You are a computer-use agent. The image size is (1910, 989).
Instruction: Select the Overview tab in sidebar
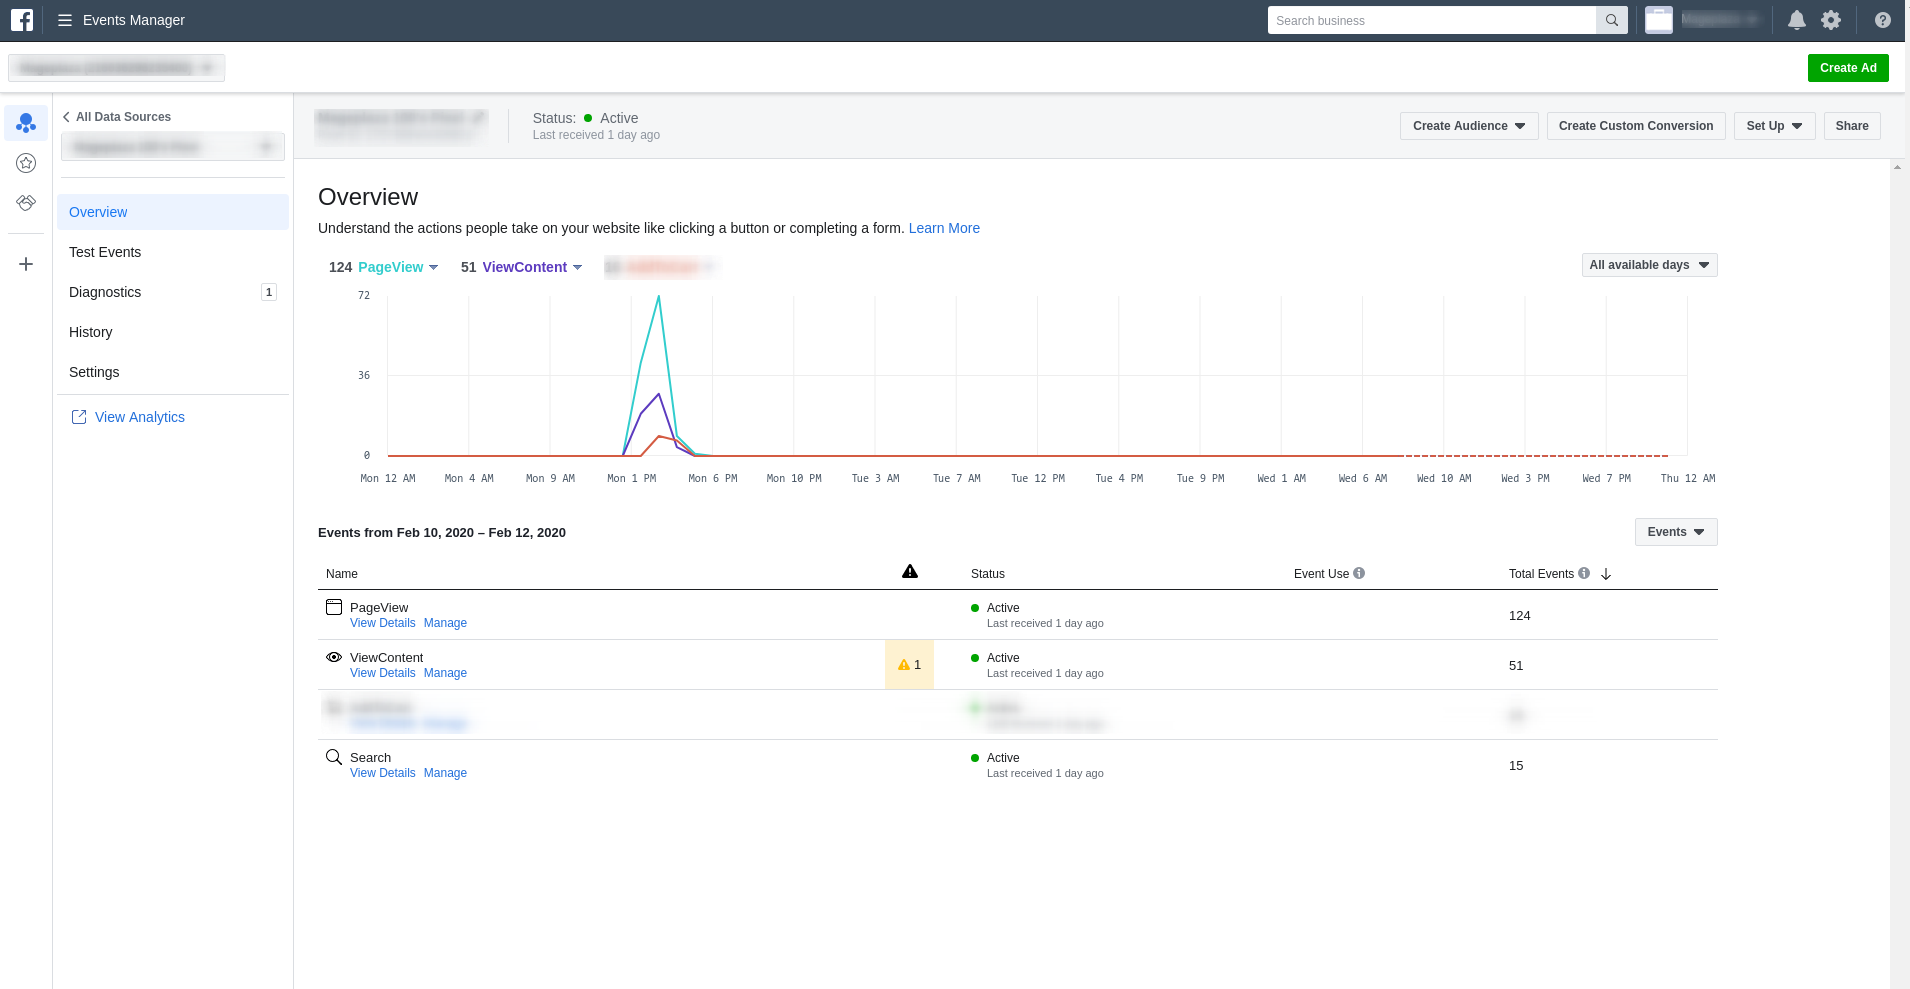point(173,212)
